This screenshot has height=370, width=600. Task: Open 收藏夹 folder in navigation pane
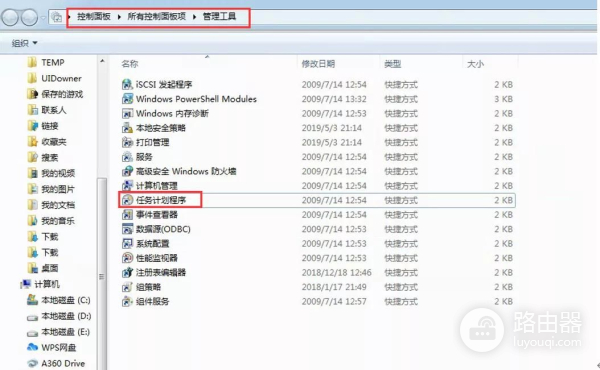[x=47, y=142]
